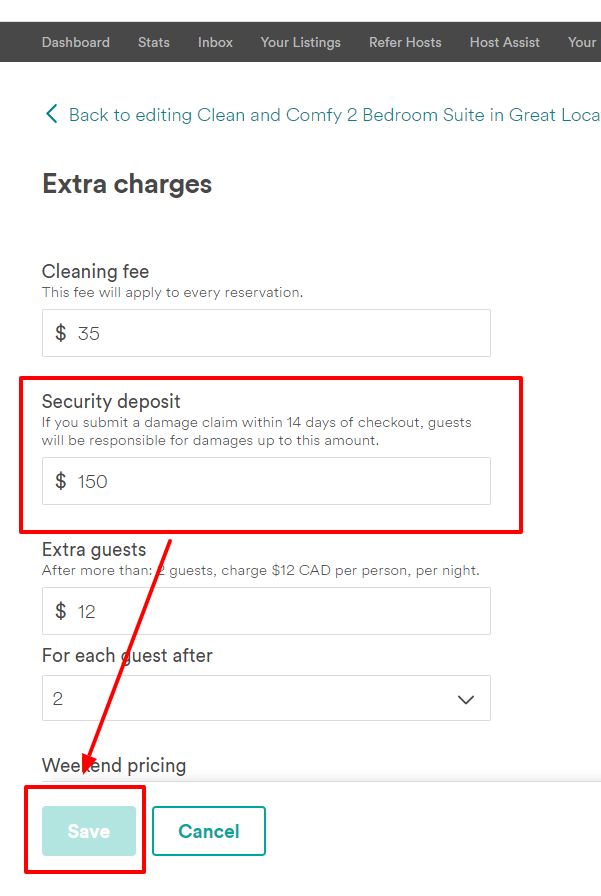Open the Inbox from the navigation bar
This screenshot has width=601, height=896.
coord(215,42)
